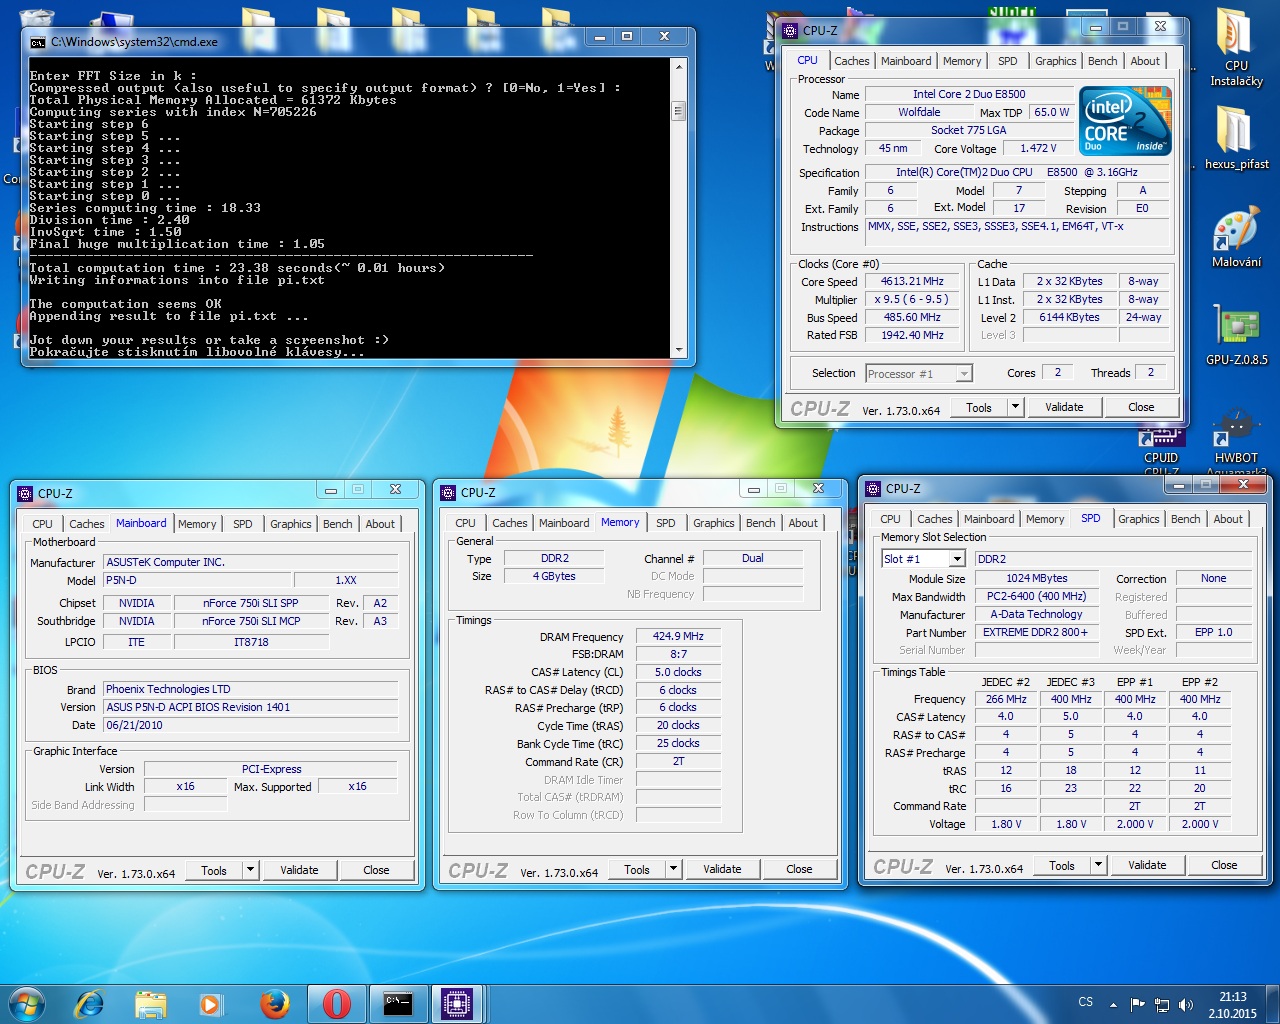Select Graphics tab in Mainboard window
The height and width of the screenshot is (1024, 1280).
(x=290, y=524)
